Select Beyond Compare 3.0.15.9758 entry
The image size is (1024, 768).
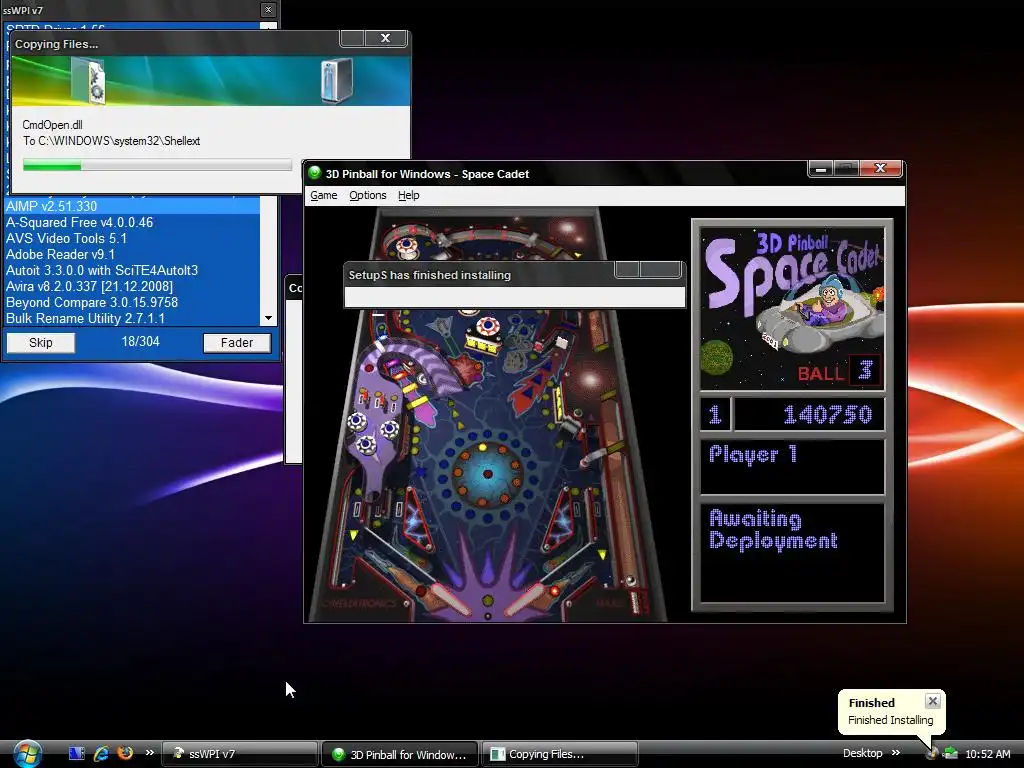pos(133,302)
